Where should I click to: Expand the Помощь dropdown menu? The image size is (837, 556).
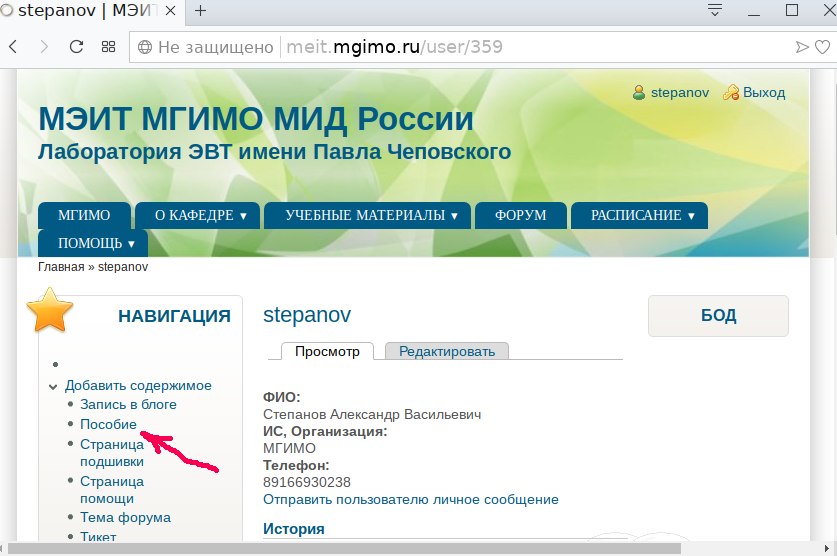point(93,243)
